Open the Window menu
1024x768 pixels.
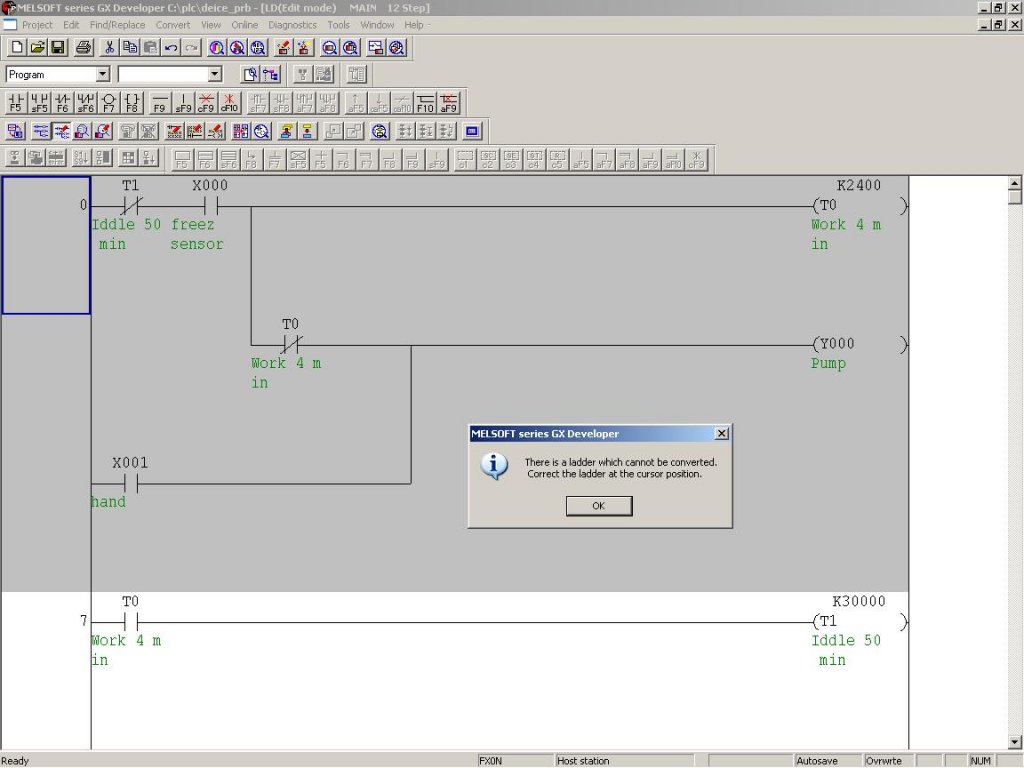pyautogui.click(x=377, y=25)
